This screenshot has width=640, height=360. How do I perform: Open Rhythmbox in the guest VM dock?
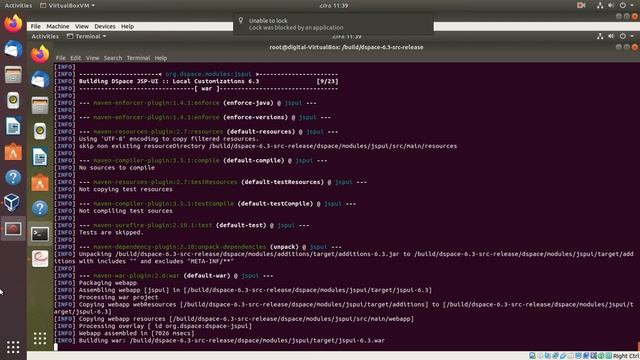point(40,131)
